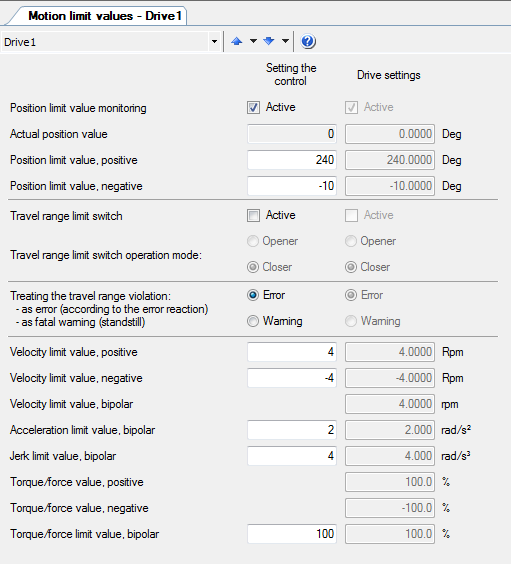Click Velocity limit value, negative control field
Image resolution: width=511 pixels, height=564 pixels.
[x=292, y=378]
